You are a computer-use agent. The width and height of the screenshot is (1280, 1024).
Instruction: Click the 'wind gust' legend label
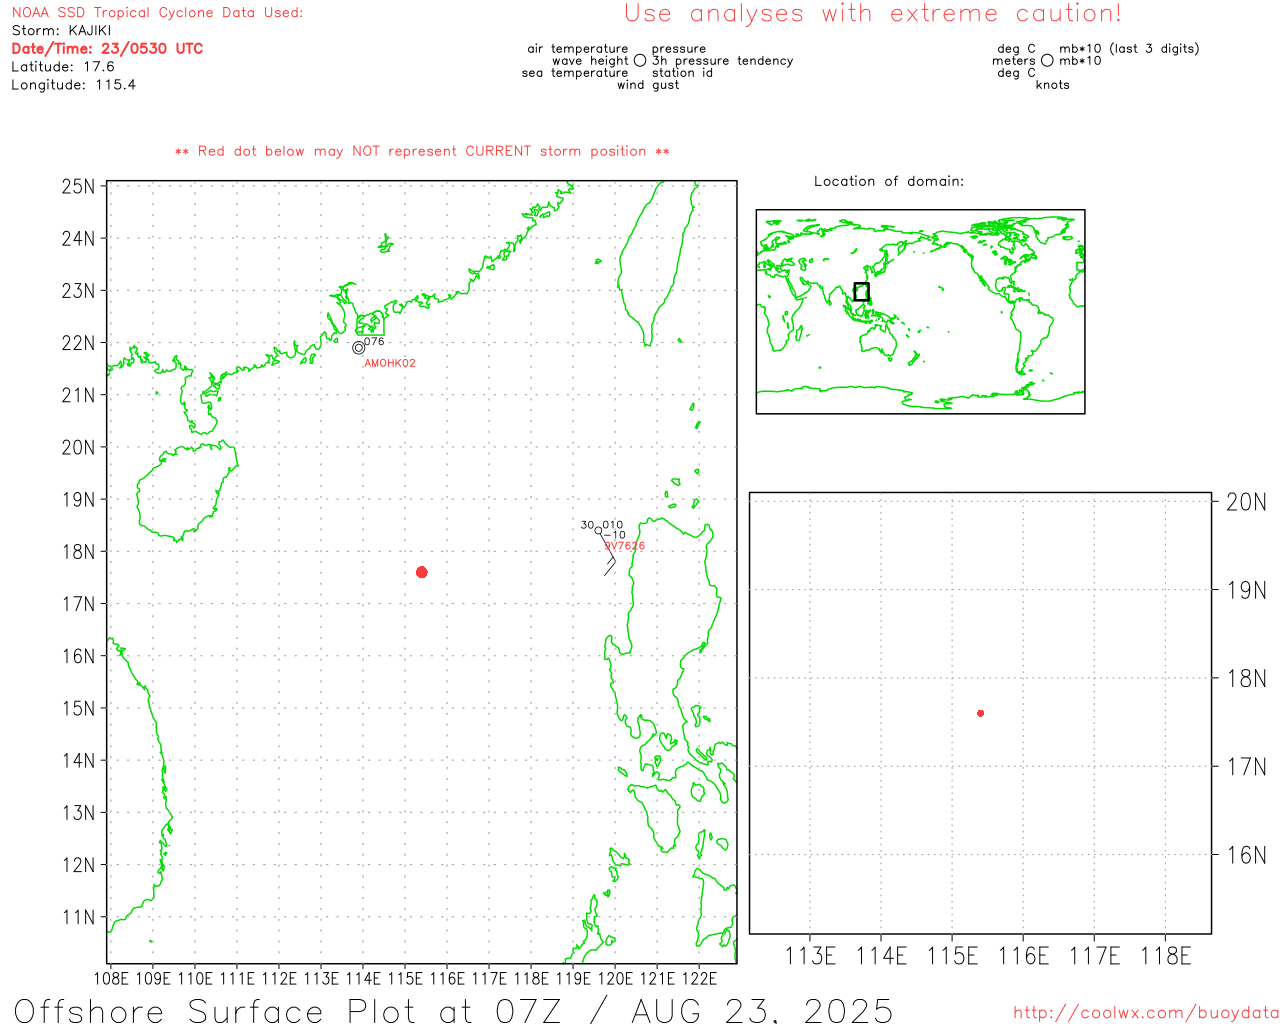click(648, 85)
